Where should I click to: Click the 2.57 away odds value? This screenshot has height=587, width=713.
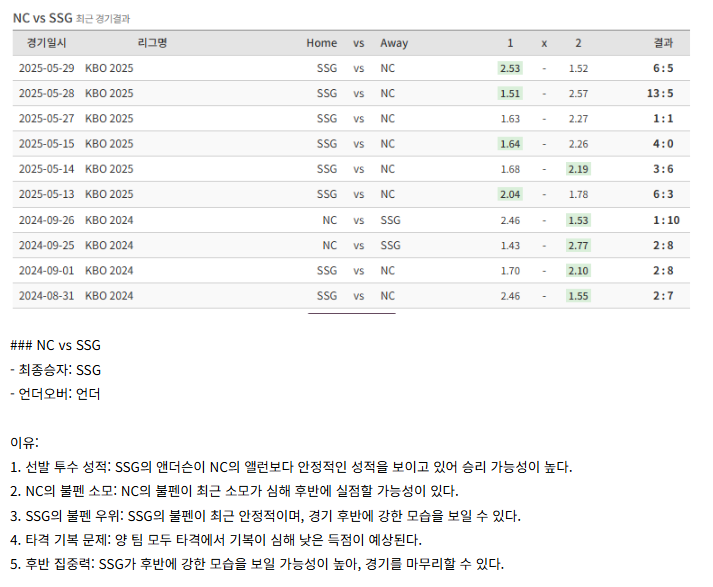pyautogui.click(x=578, y=94)
